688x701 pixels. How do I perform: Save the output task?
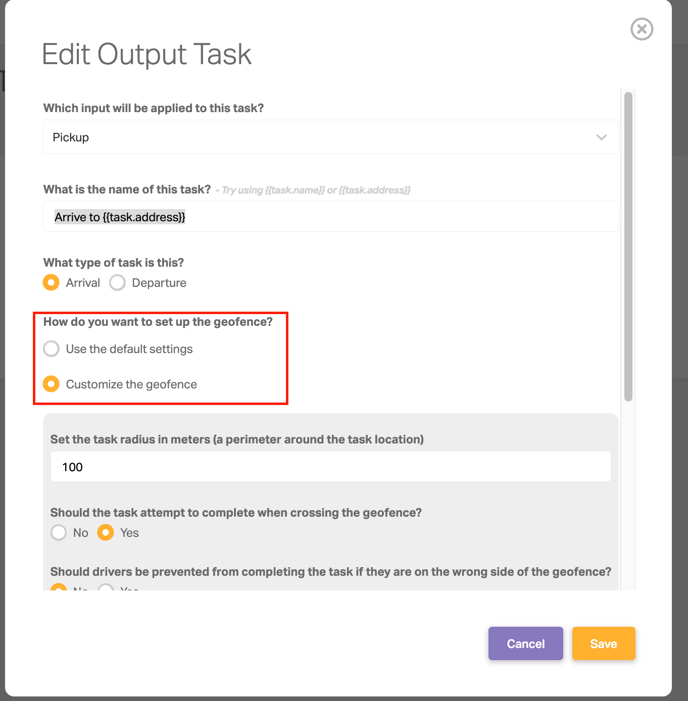coord(604,643)
